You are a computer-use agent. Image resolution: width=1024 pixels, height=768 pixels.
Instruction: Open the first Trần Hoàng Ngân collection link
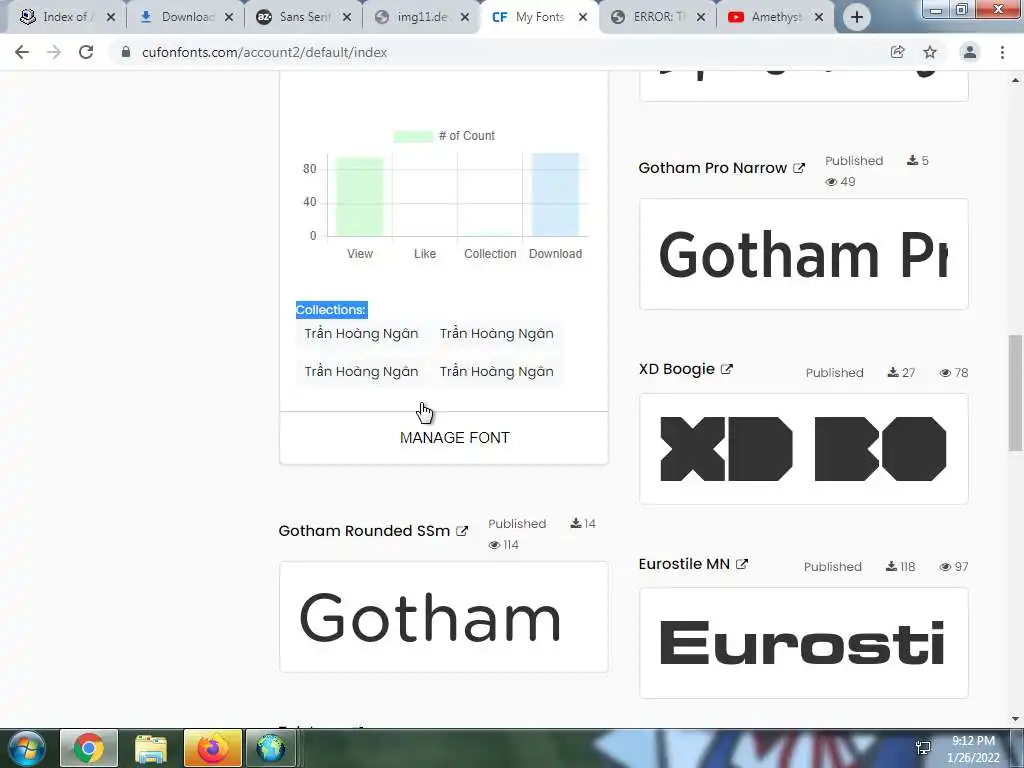pos(361,334)
